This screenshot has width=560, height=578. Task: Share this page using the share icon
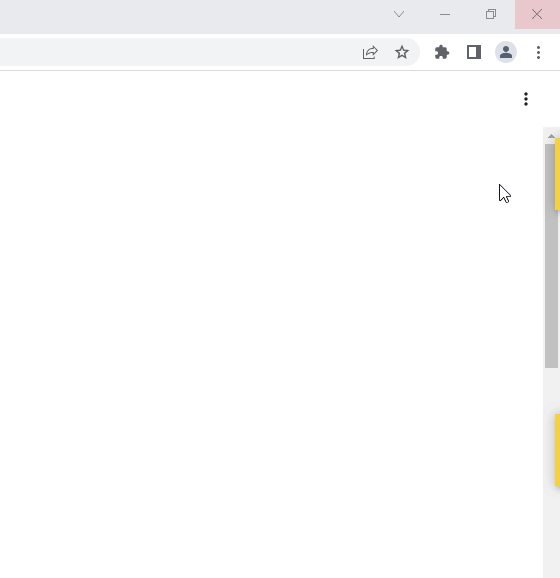coord(370,52)
